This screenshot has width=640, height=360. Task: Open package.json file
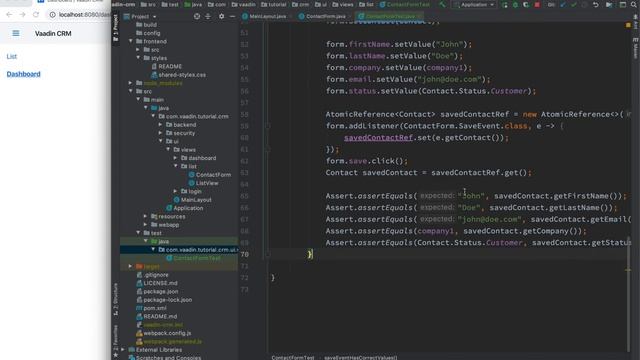pyautogui.click(x=157, y=291)
